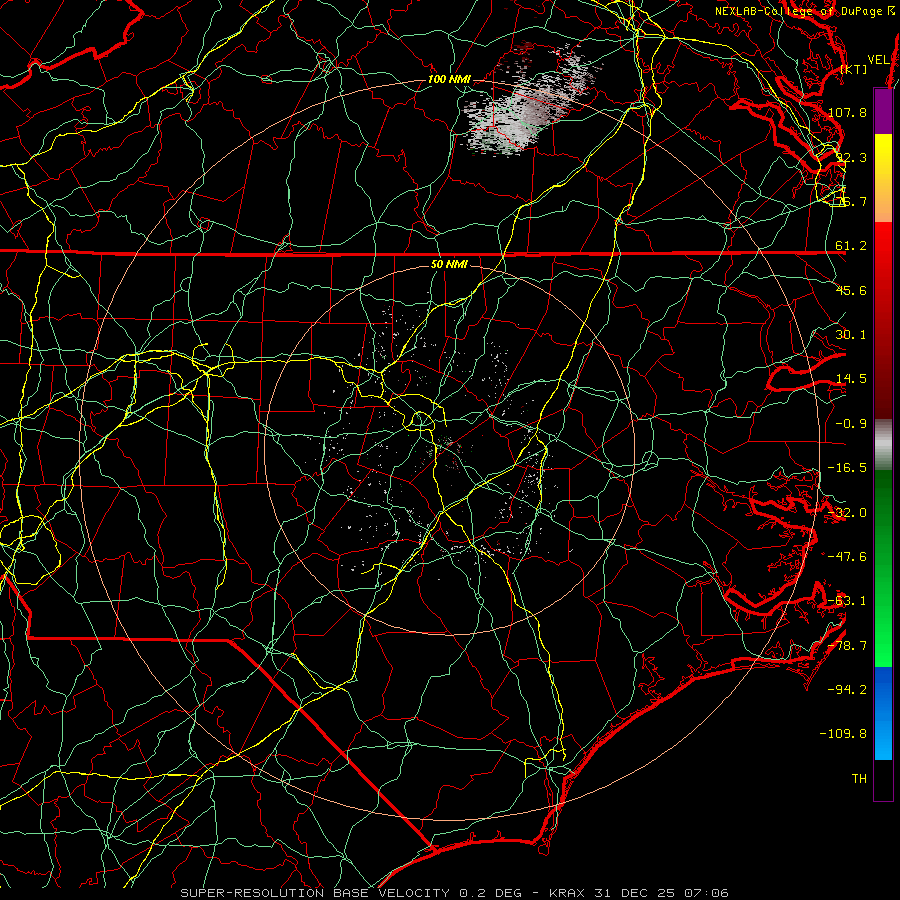
Task: Select the -78.7 legend value
Action: 847,646
